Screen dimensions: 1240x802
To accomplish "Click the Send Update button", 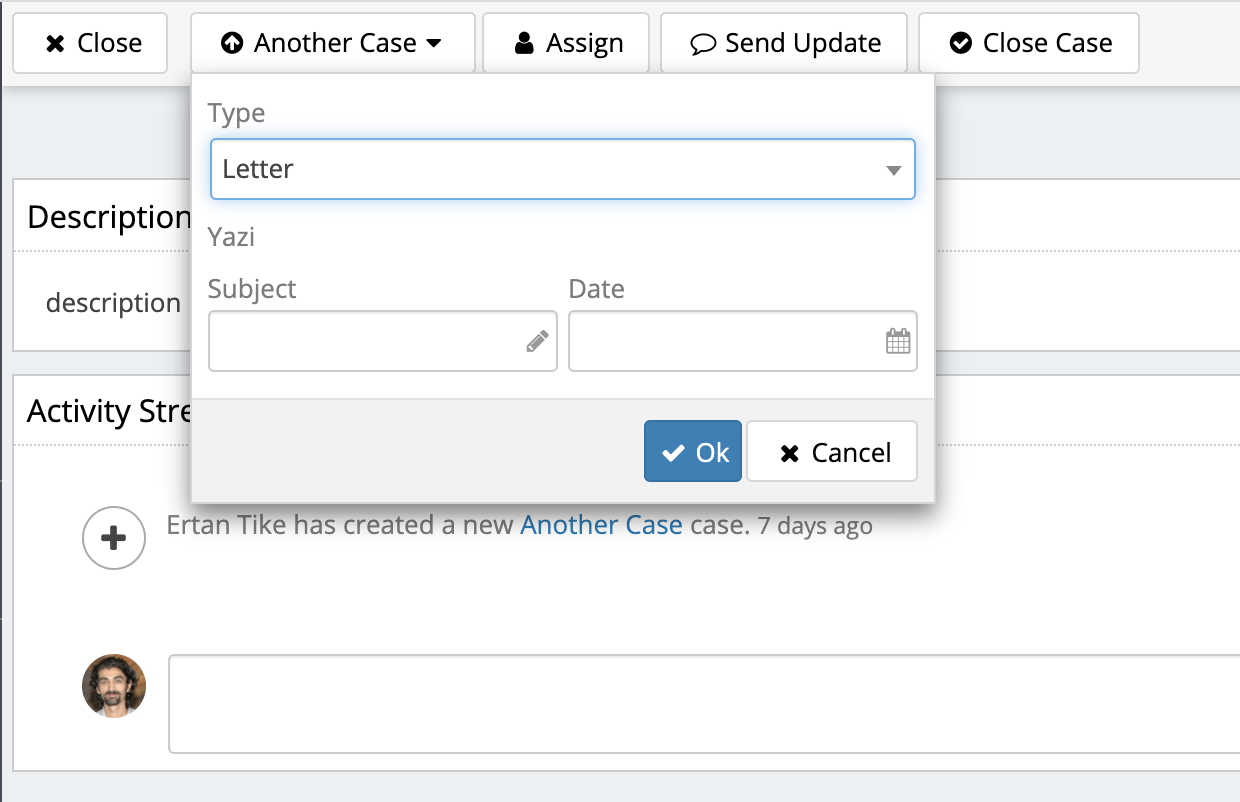I will [x=784, y=43].
